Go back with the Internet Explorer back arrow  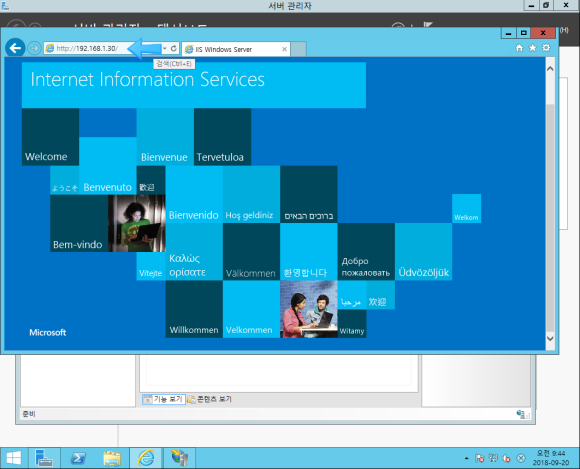click(x=15, y=48)
